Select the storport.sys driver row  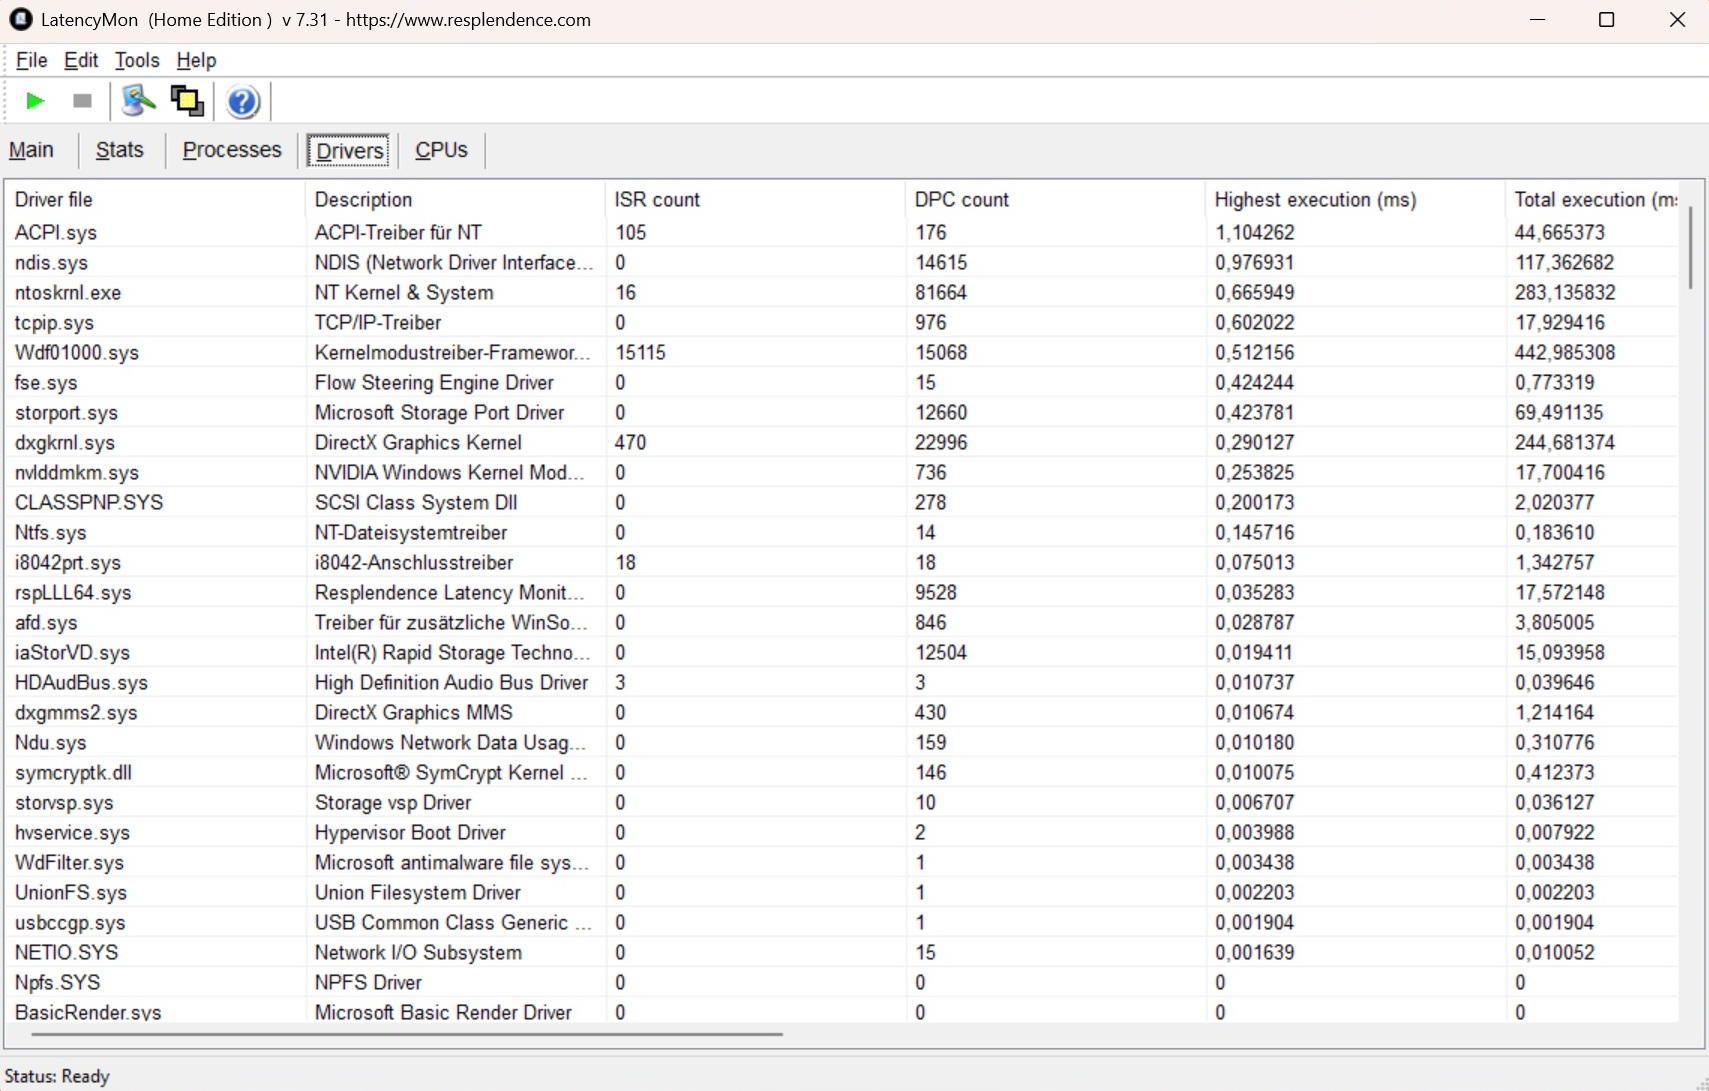click(842, 412)
